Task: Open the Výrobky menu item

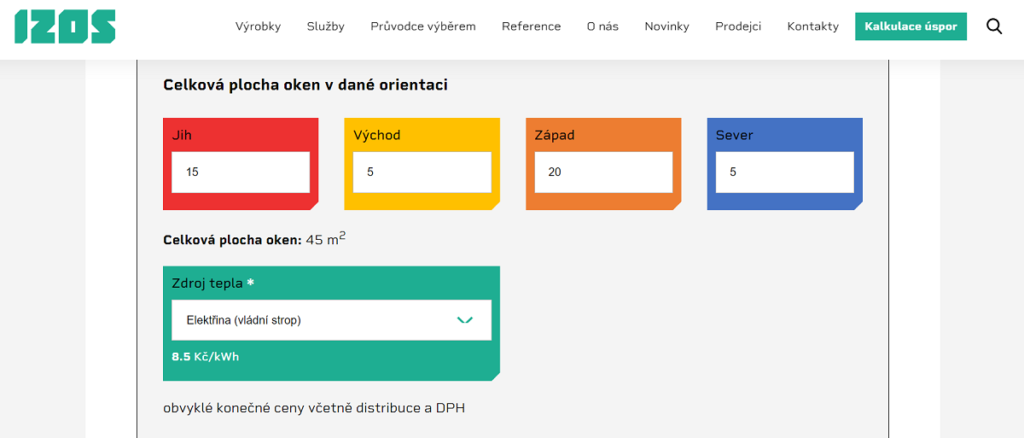Action: [258, 26]
